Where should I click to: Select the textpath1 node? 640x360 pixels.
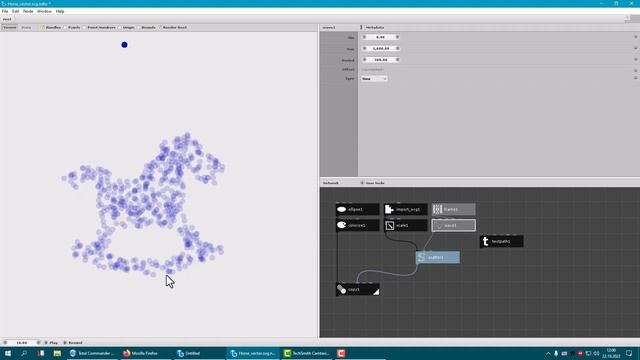tap(502, 241)
